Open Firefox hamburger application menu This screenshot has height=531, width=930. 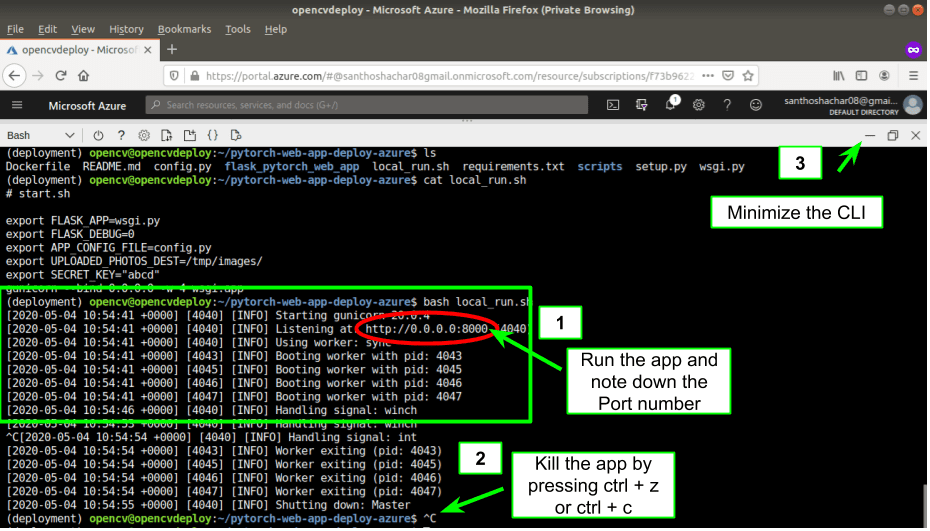(913, 76)
